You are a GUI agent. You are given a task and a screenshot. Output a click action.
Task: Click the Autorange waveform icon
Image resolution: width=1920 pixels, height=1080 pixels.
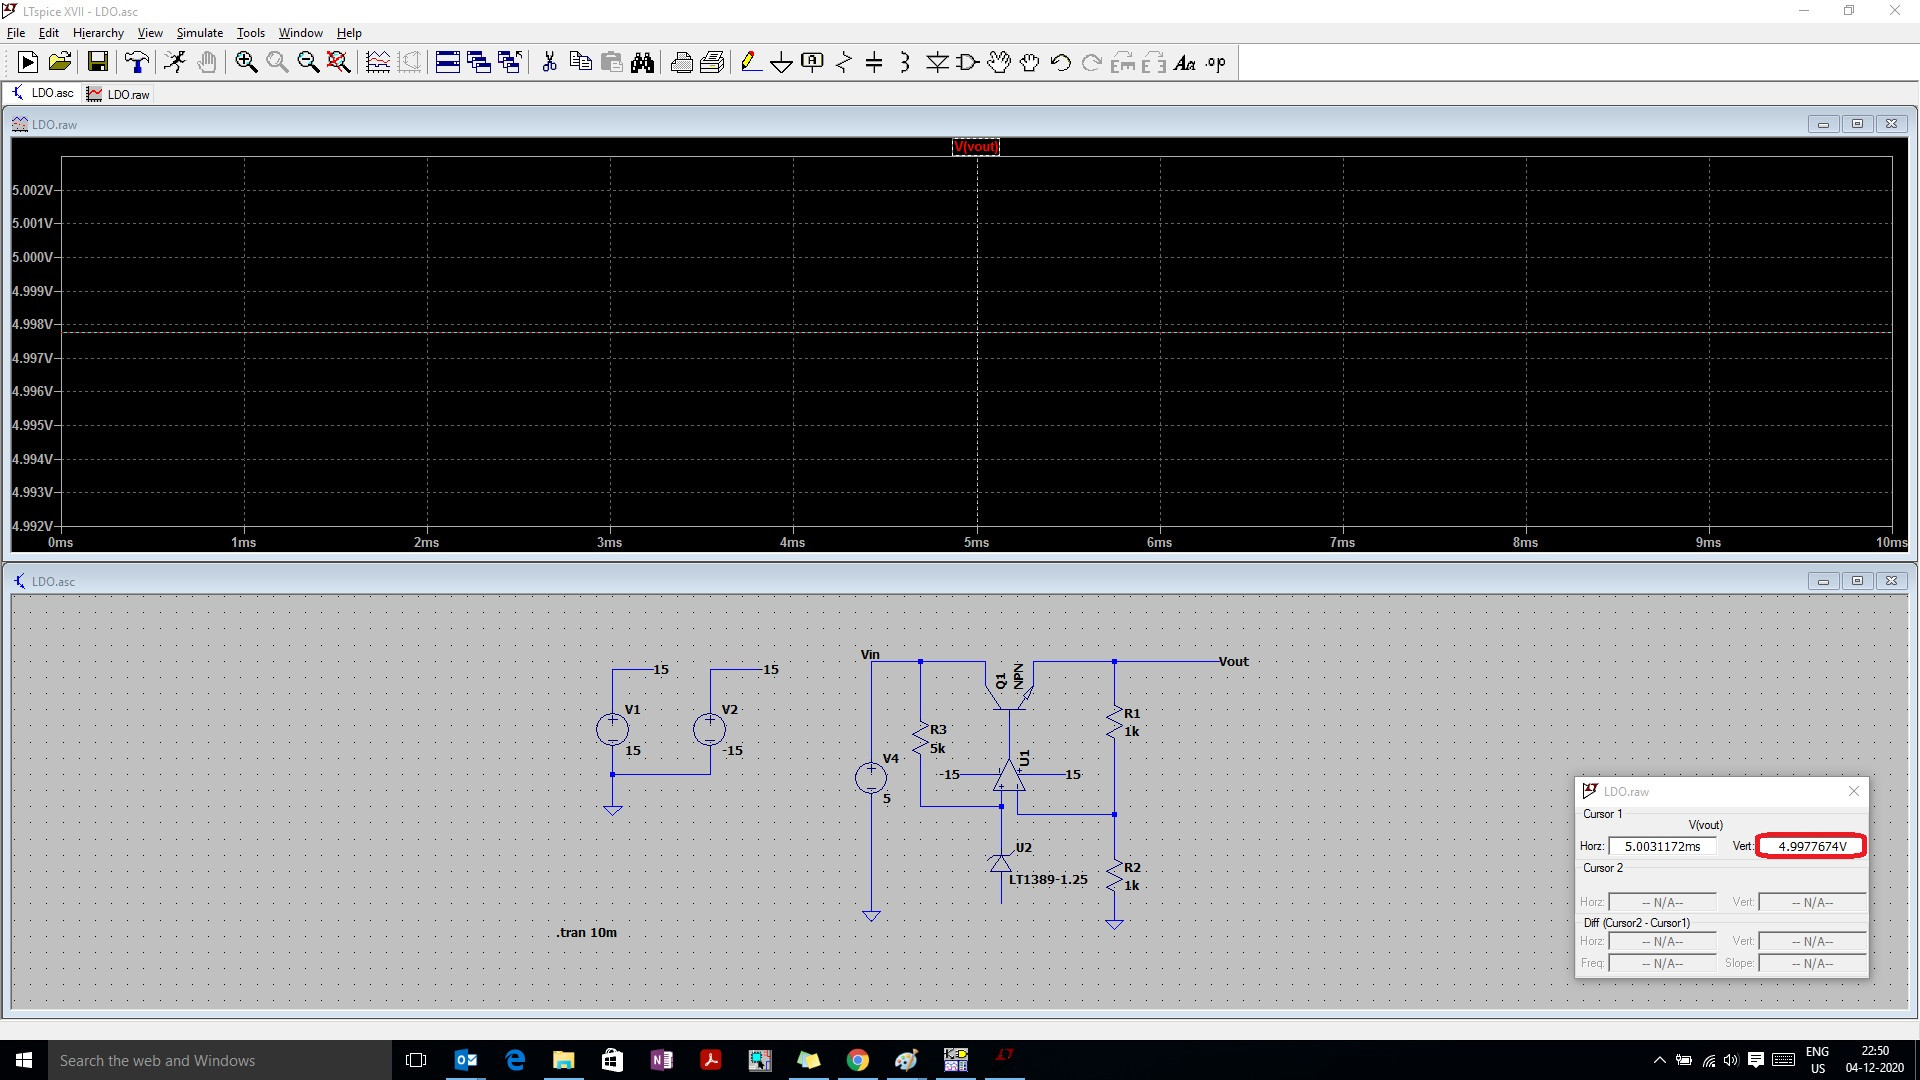pos(378,62)
